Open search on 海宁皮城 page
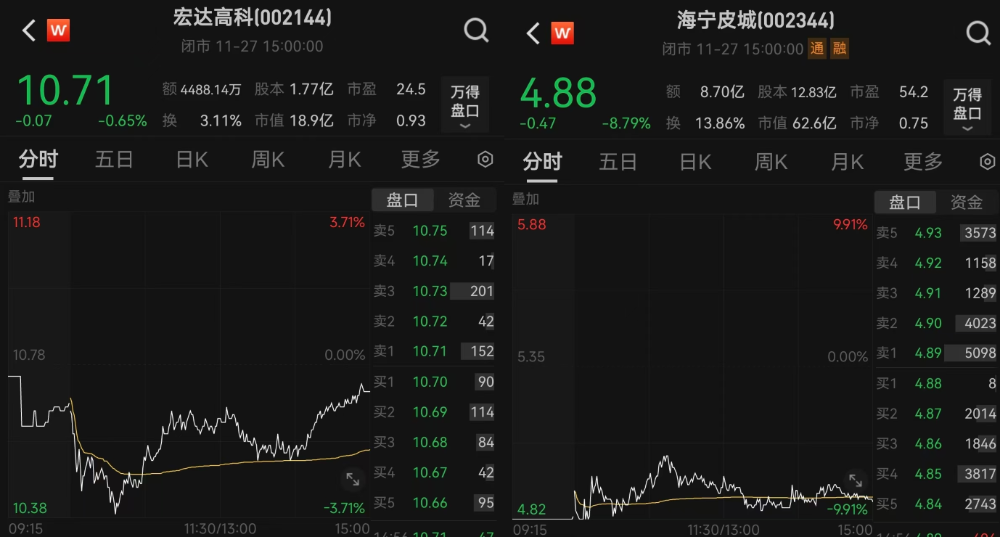1000x537 pixels. point(978,33)
